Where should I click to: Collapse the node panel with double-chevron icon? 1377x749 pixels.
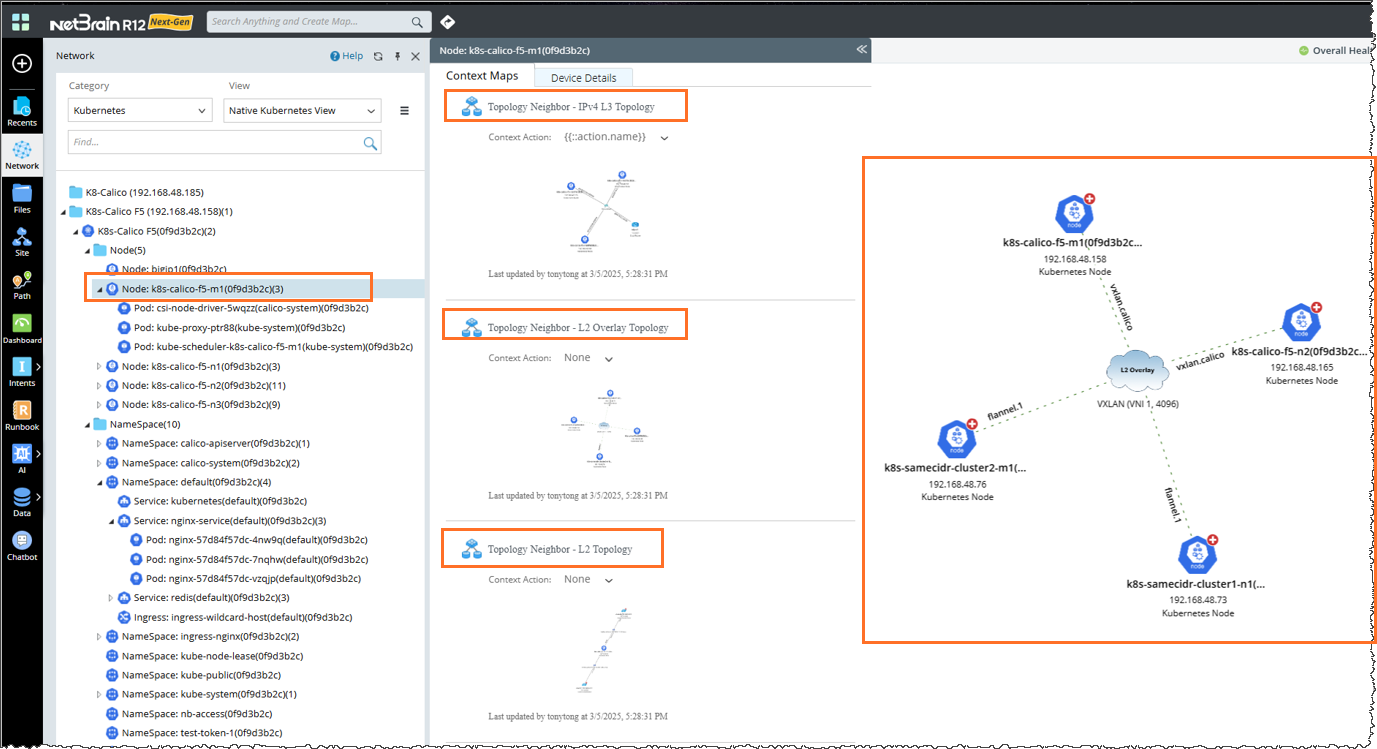click(x=861, y=49)
